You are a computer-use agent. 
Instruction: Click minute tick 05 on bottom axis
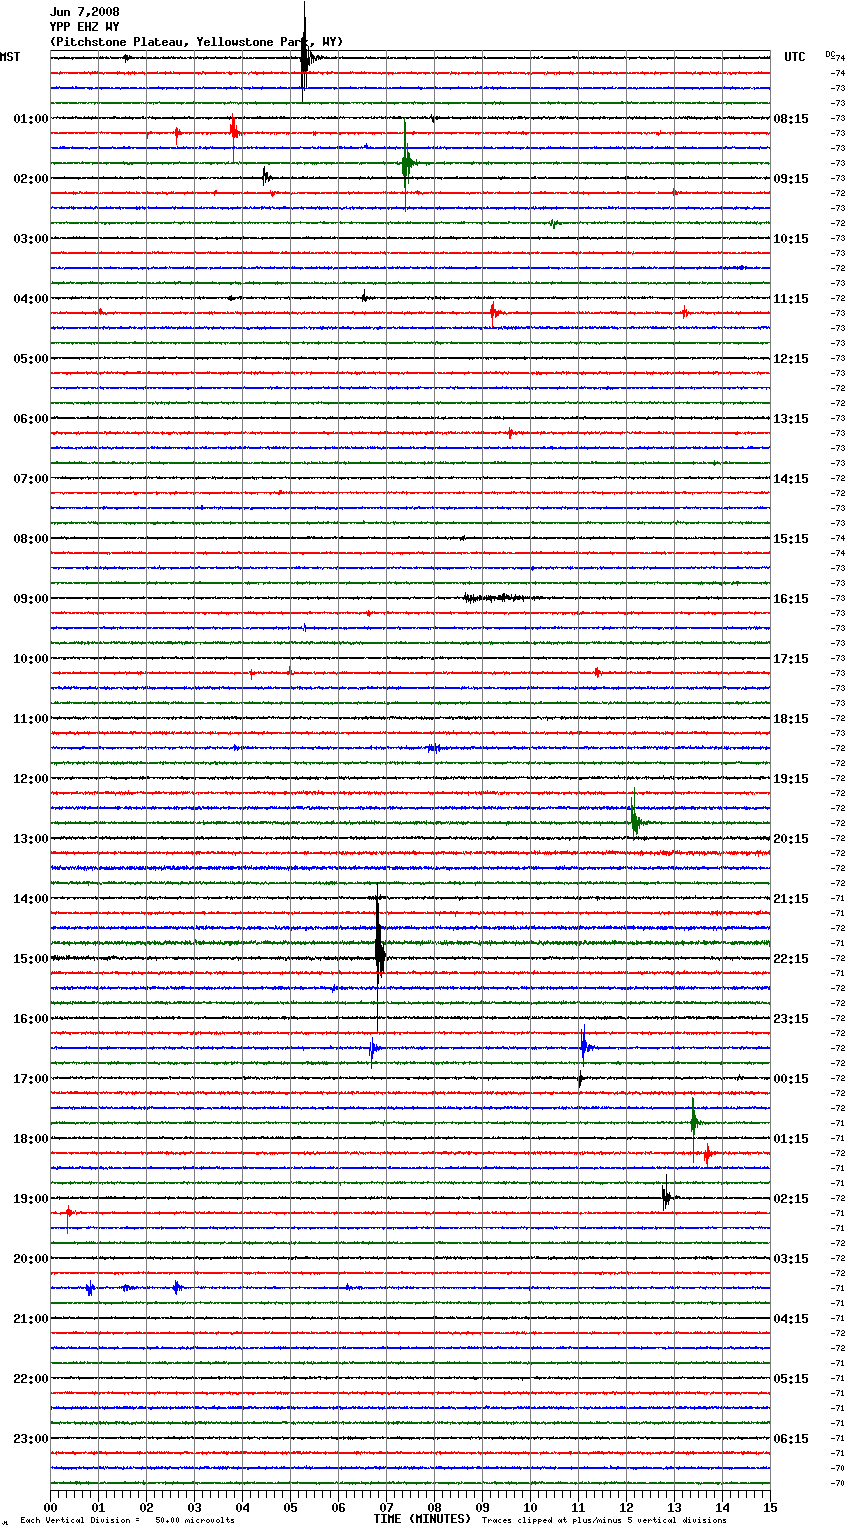point(290,1507)
